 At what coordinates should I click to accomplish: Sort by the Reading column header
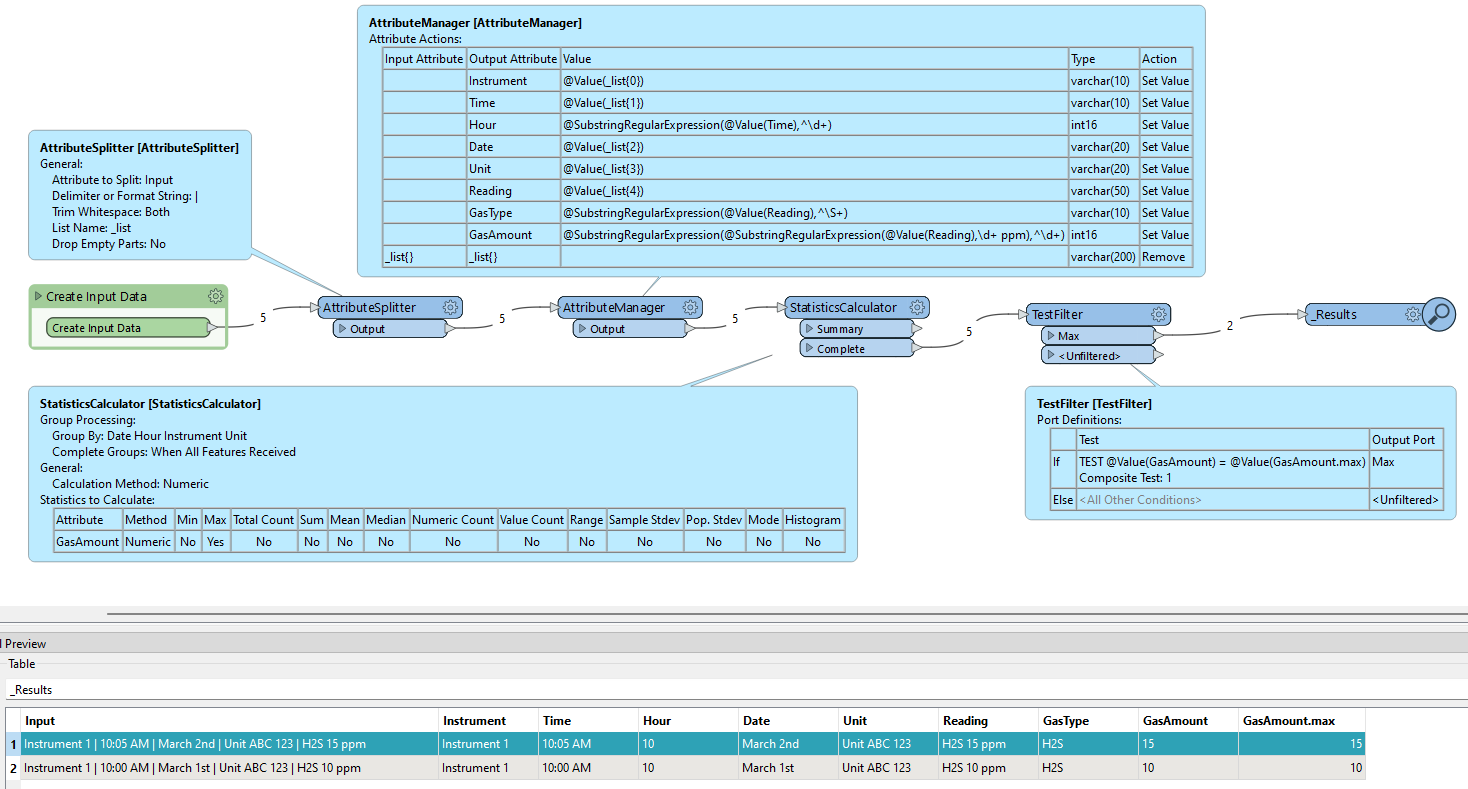988,720
